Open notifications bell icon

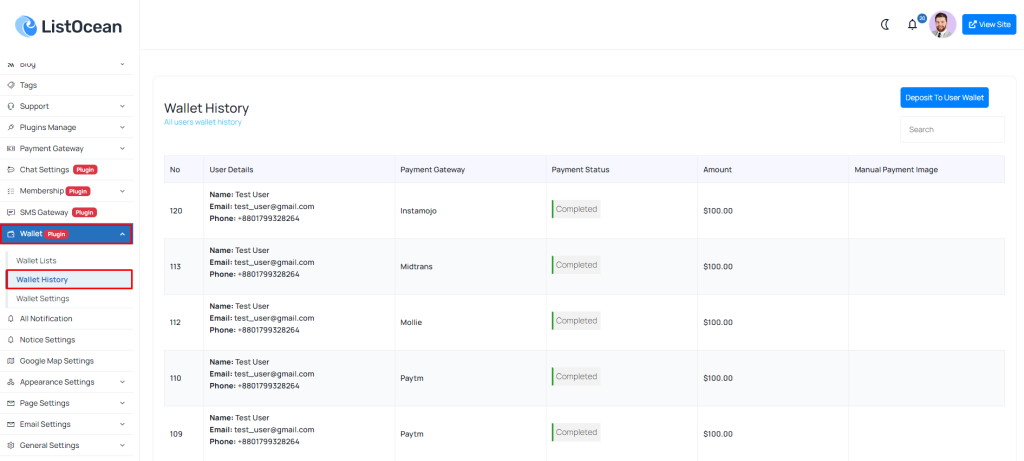coord(912,25)
